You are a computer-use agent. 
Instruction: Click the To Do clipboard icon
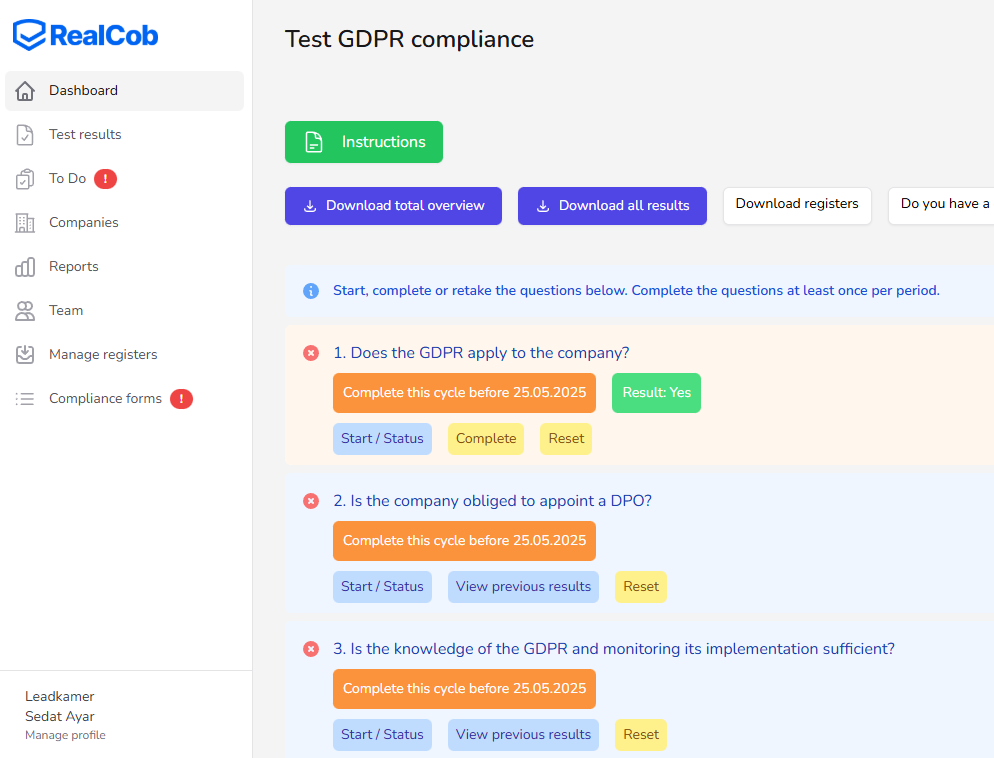pos(25,179)
